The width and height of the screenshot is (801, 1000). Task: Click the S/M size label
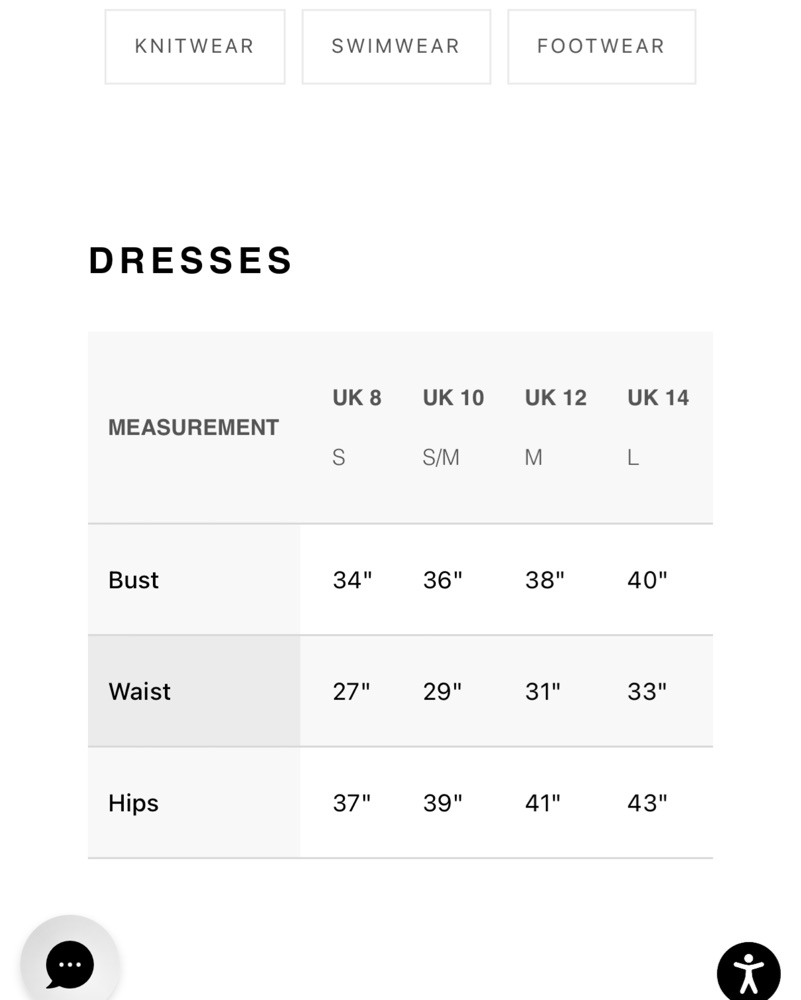tap(441, 457)
